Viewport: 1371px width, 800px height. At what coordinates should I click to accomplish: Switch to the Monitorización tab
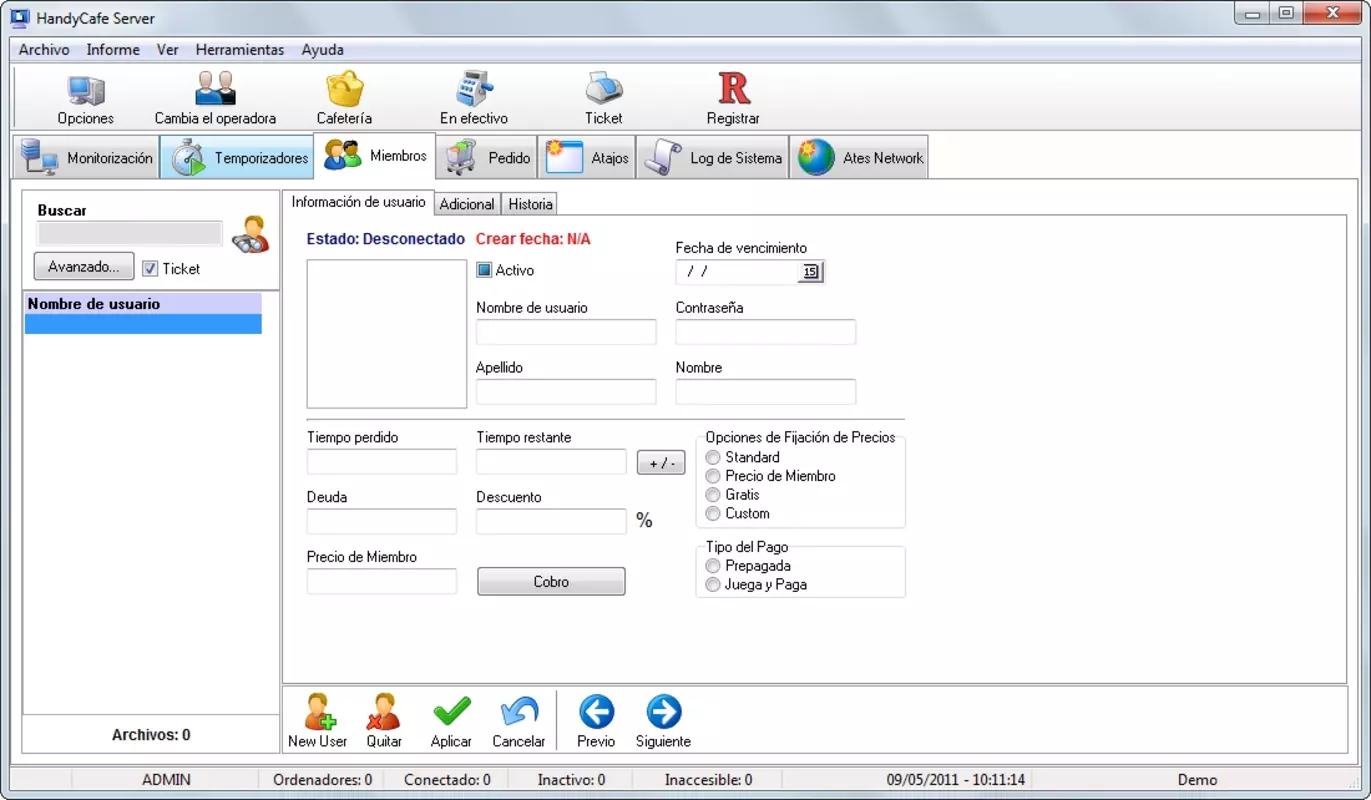tap(86, 158)
